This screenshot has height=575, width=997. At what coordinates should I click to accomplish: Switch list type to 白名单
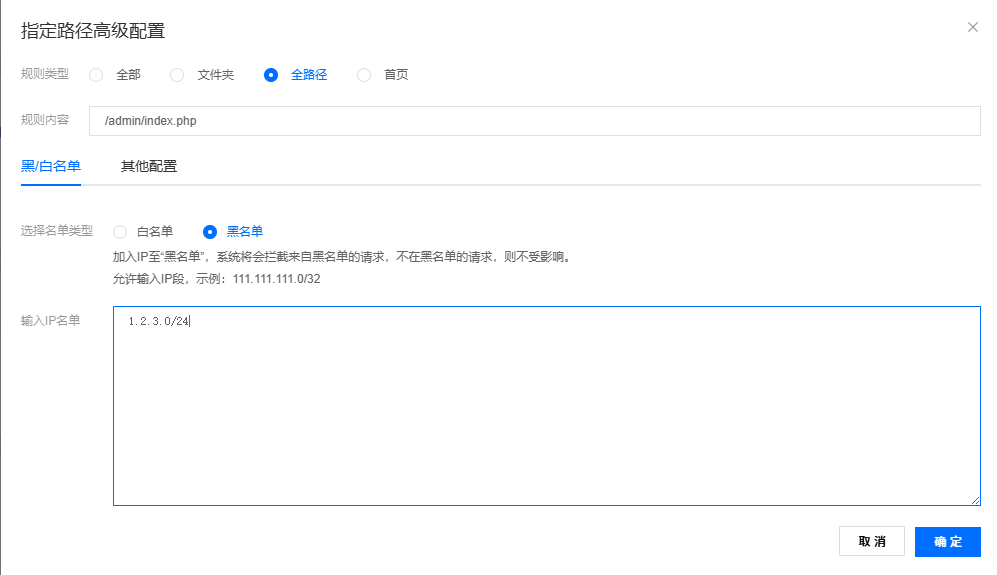click(x=121, y=231)
